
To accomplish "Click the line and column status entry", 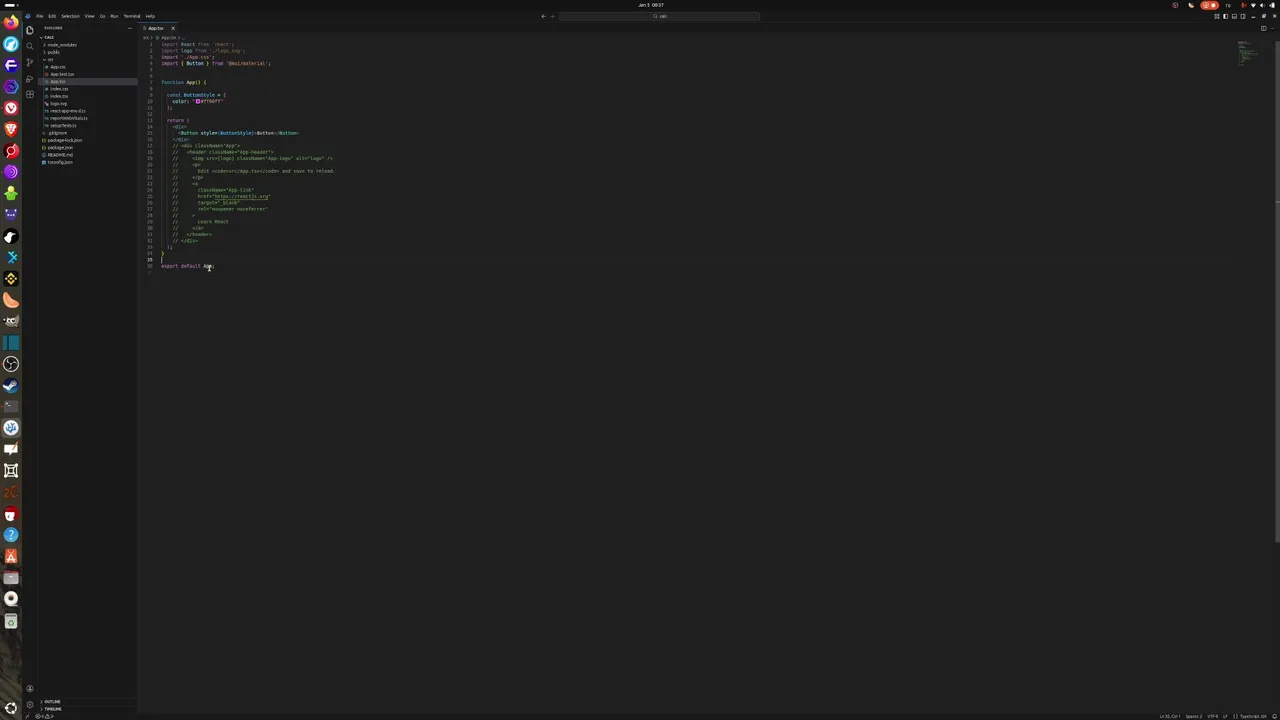I will tap(1170, 716).
